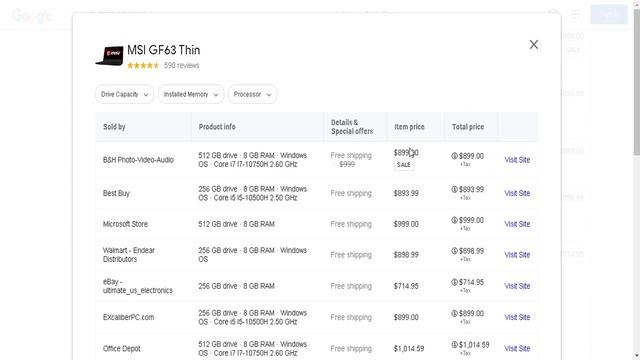Select the Office Depot seller name
This screenshot has width=640, height=360.
[122, 349]
